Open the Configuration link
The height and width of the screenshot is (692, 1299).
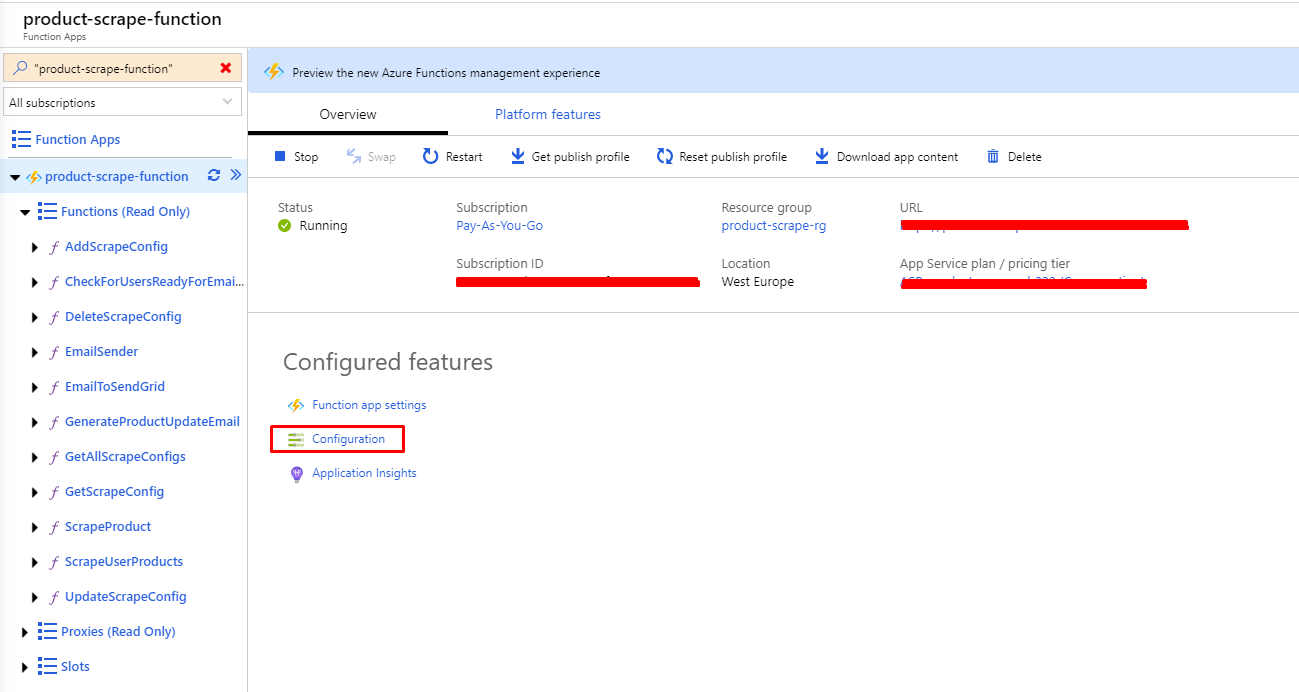pyautogui.click(x=348, y=439)
